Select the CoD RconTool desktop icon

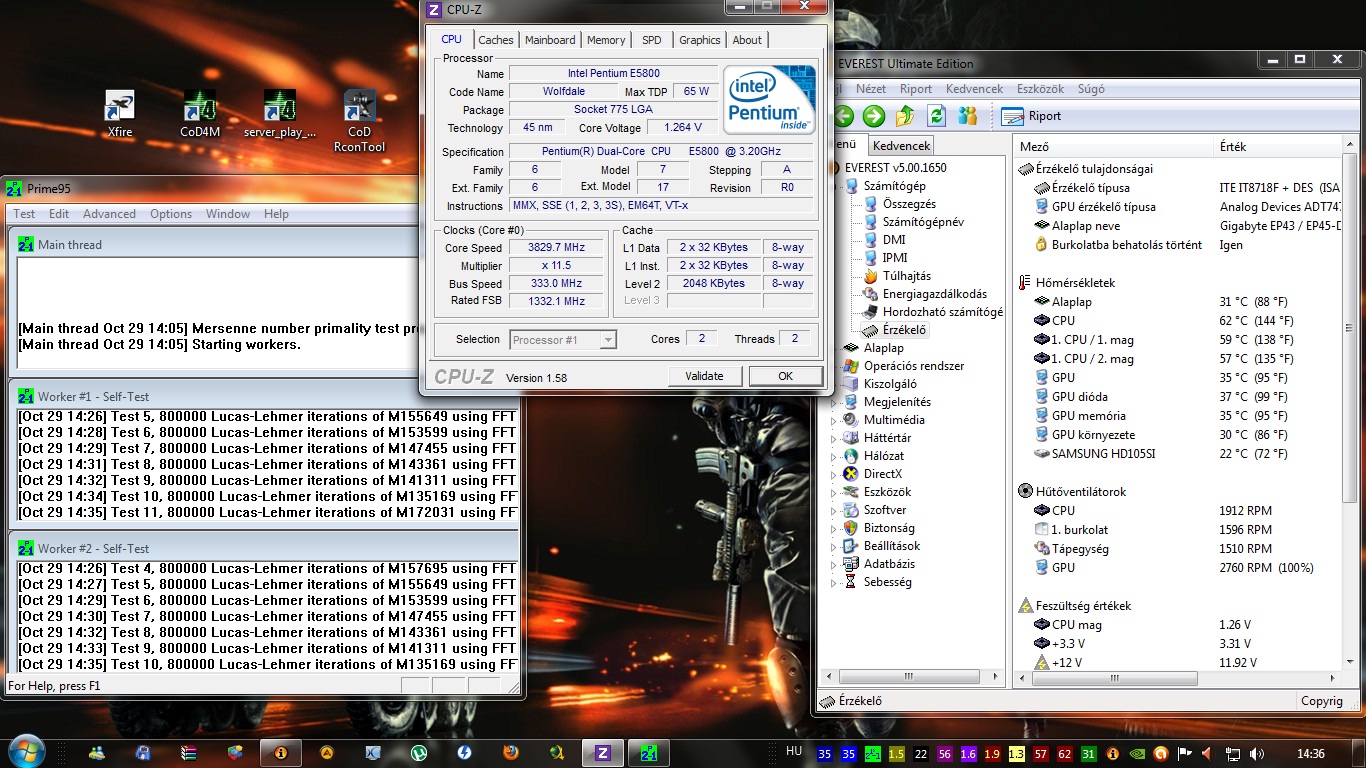click(360, 121)
